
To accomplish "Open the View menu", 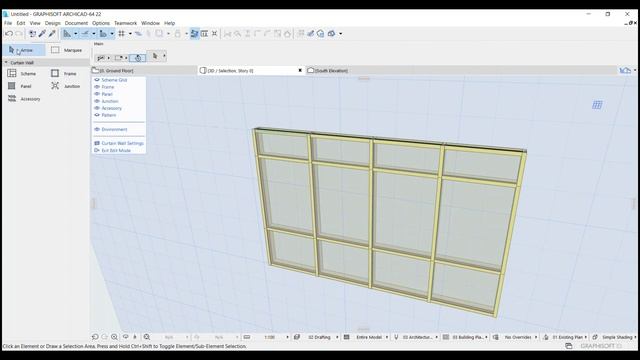I will [35, 23].
